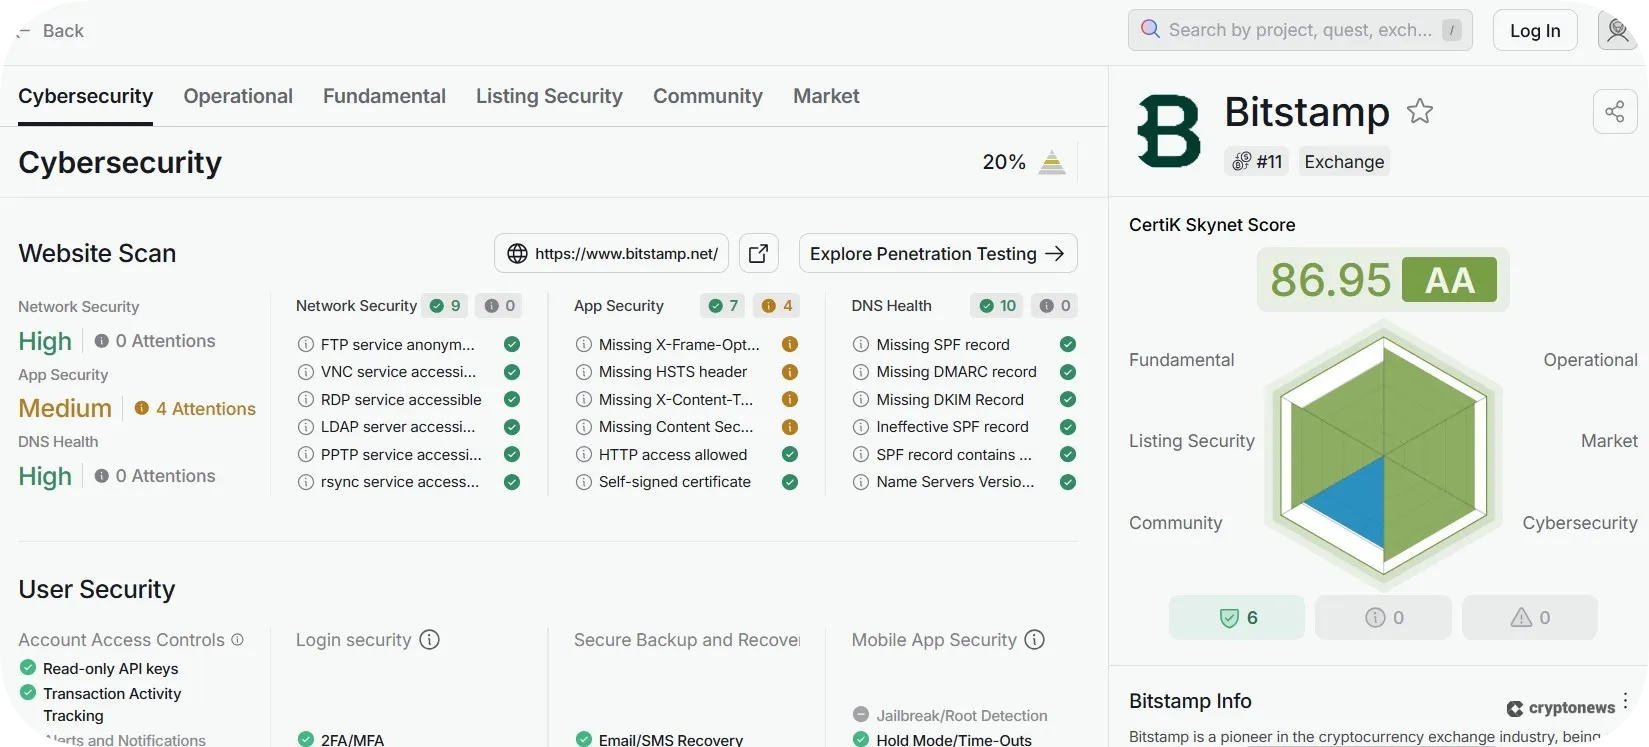Open the three-dot menu in Bitstamp Info
Image resolution: width=1649 pixels, height=747 pixels.
(1625, 700)
